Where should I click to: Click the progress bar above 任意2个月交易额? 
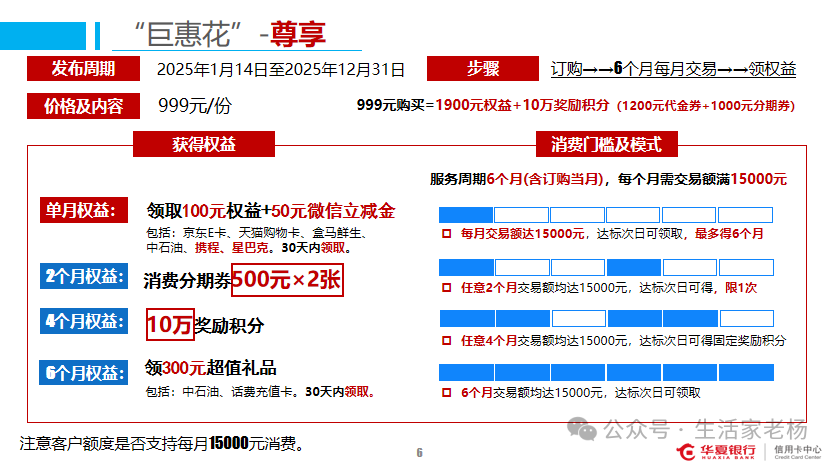(606, 267)
